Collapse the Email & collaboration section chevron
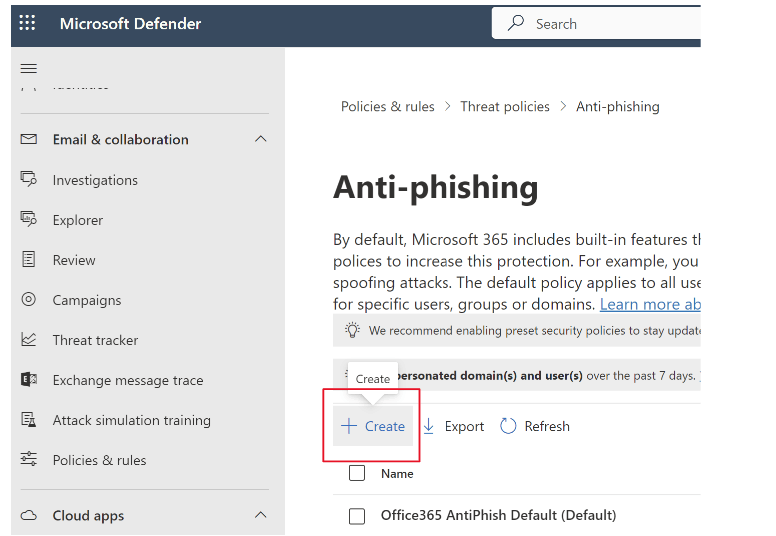Viewport: 776px width, 536px height. click(x=261, y=139)
